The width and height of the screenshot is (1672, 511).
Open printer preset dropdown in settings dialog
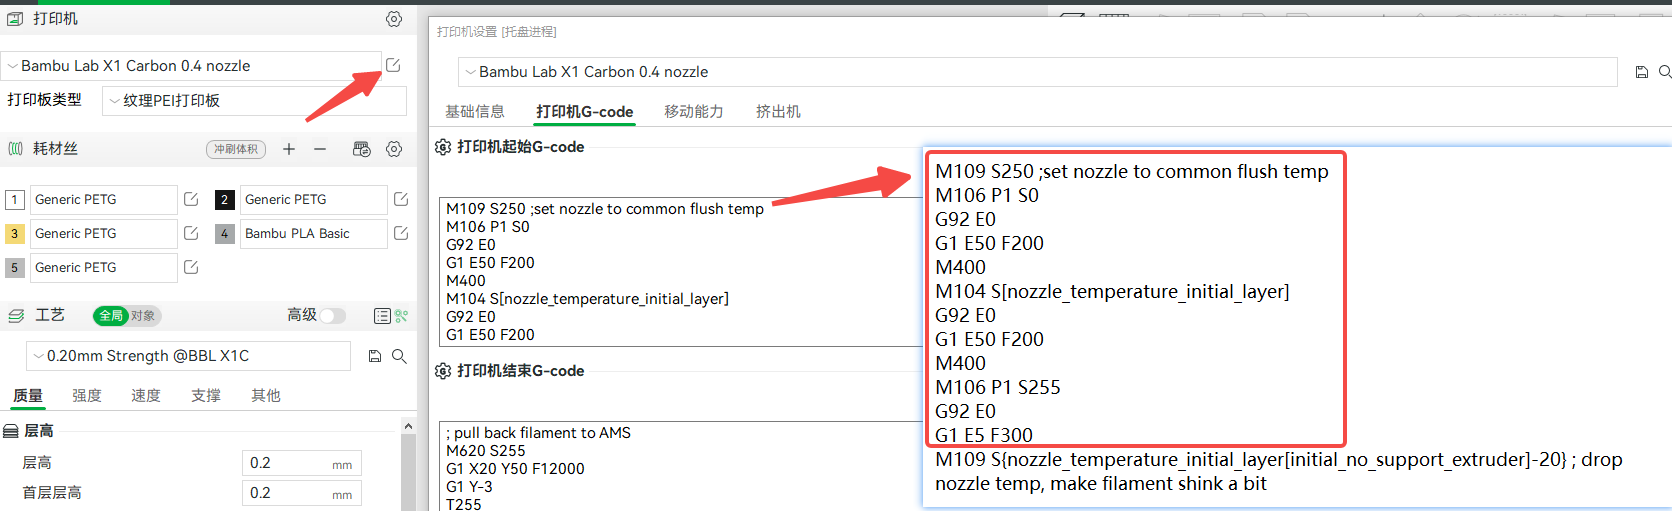click(1038, 72)
